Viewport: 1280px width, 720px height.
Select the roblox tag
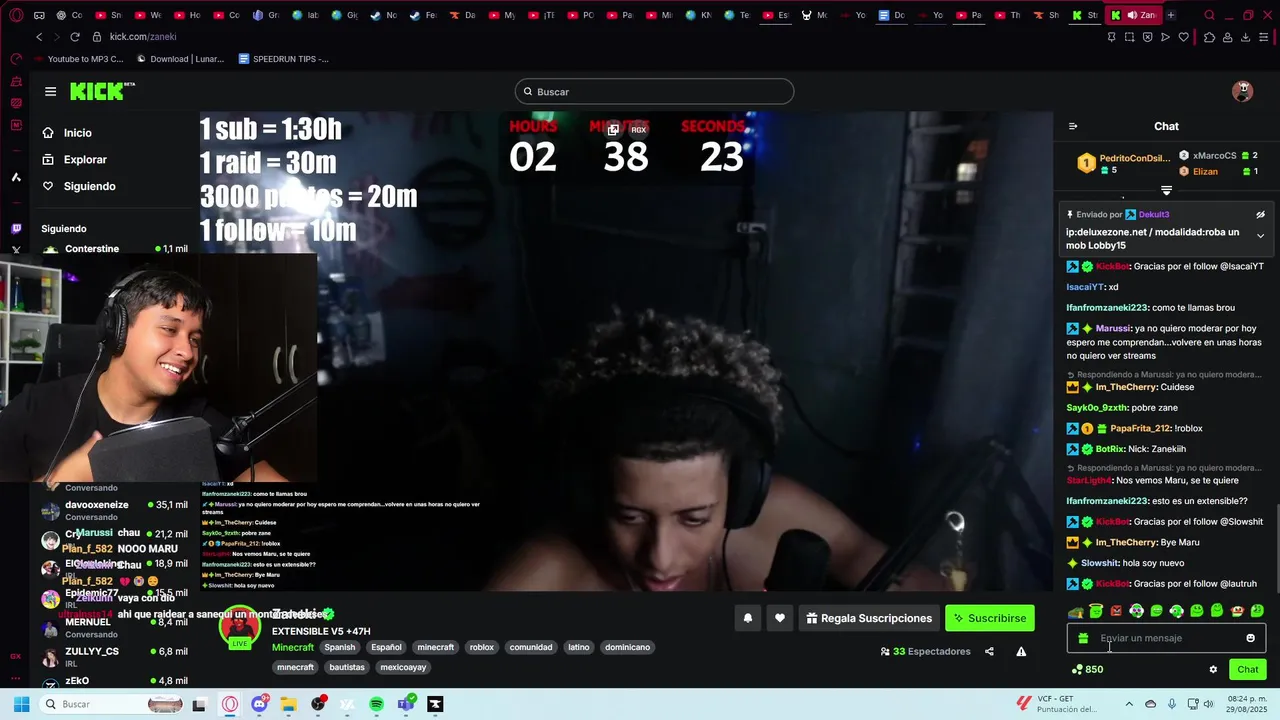click(482, 647)
